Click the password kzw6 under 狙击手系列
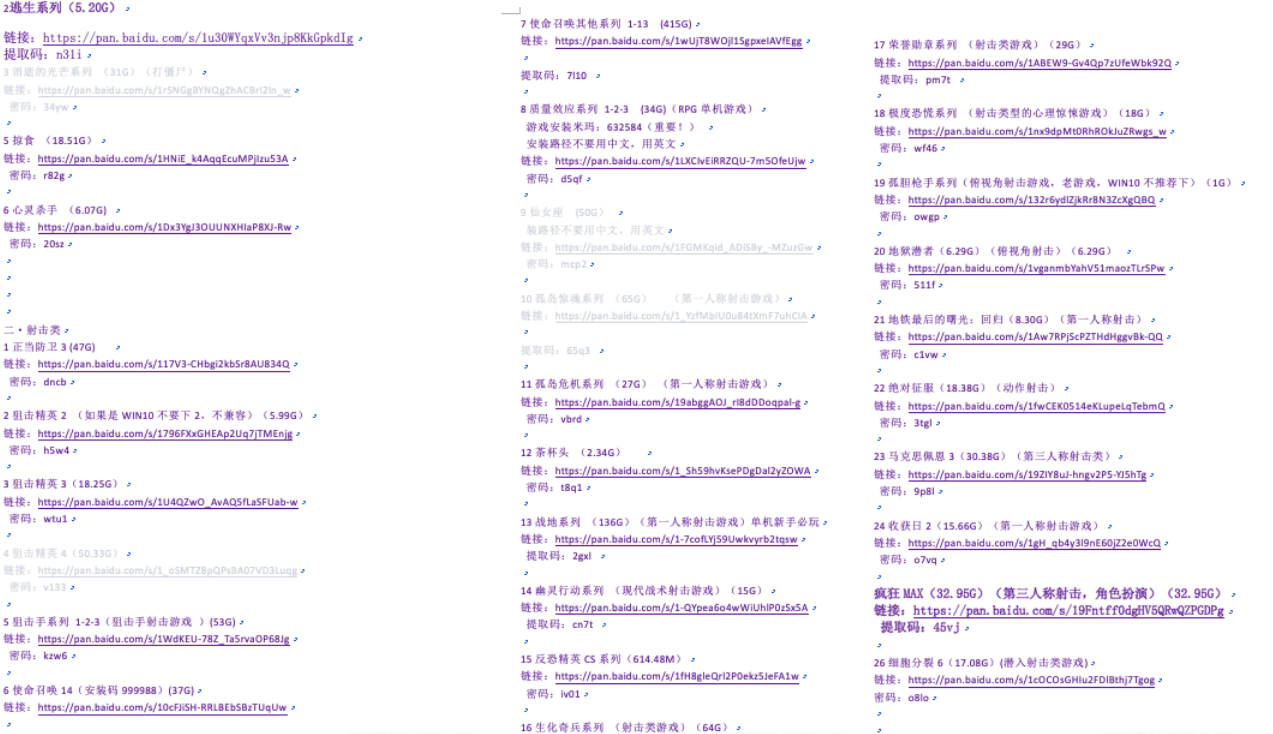 pos(55,656)
